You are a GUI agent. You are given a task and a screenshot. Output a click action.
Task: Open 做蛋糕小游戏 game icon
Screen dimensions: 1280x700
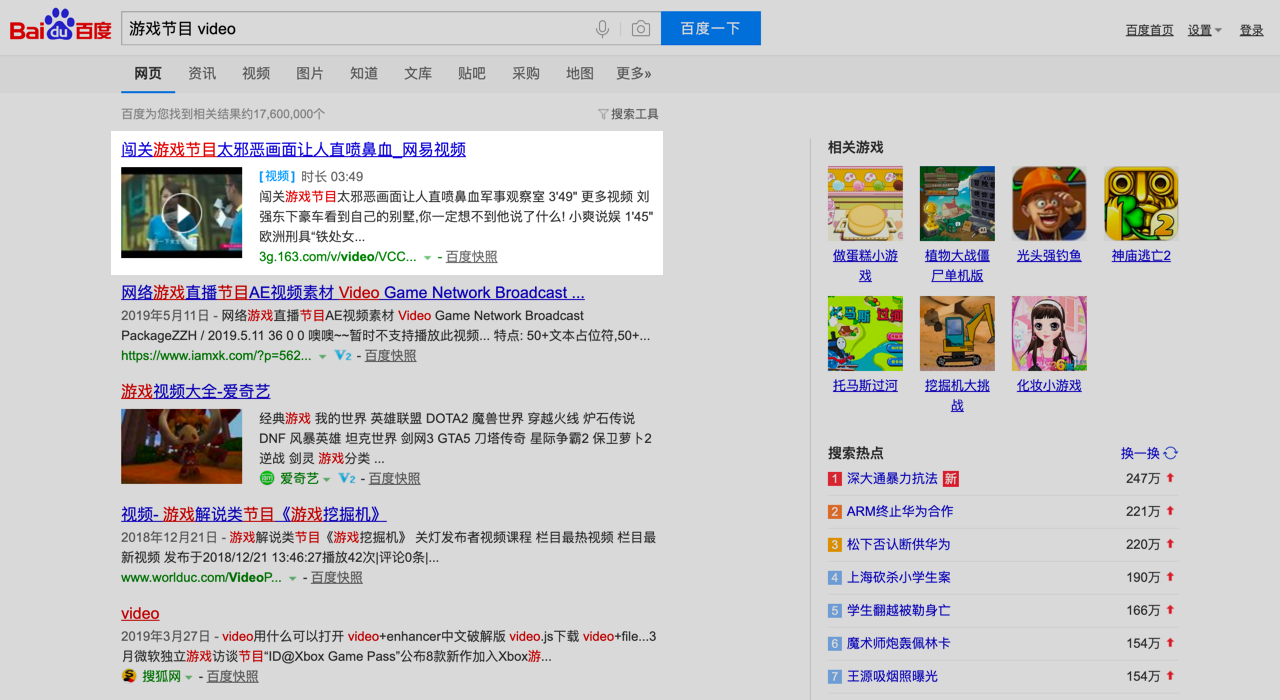865,203
